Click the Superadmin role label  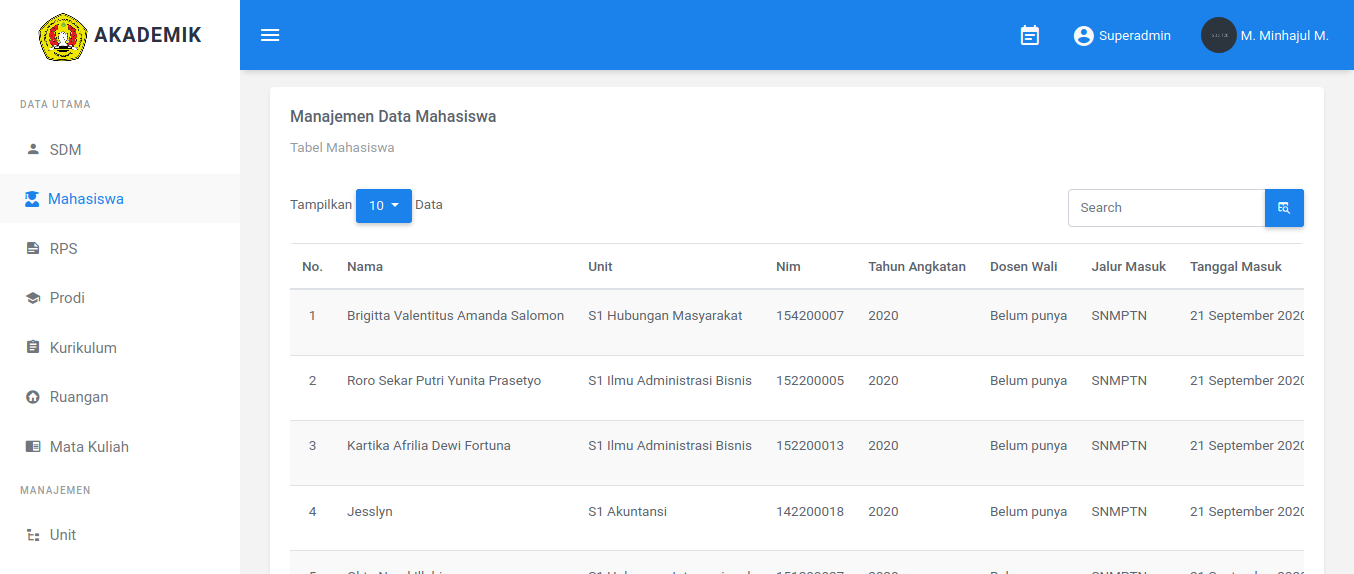point(1135,35)
